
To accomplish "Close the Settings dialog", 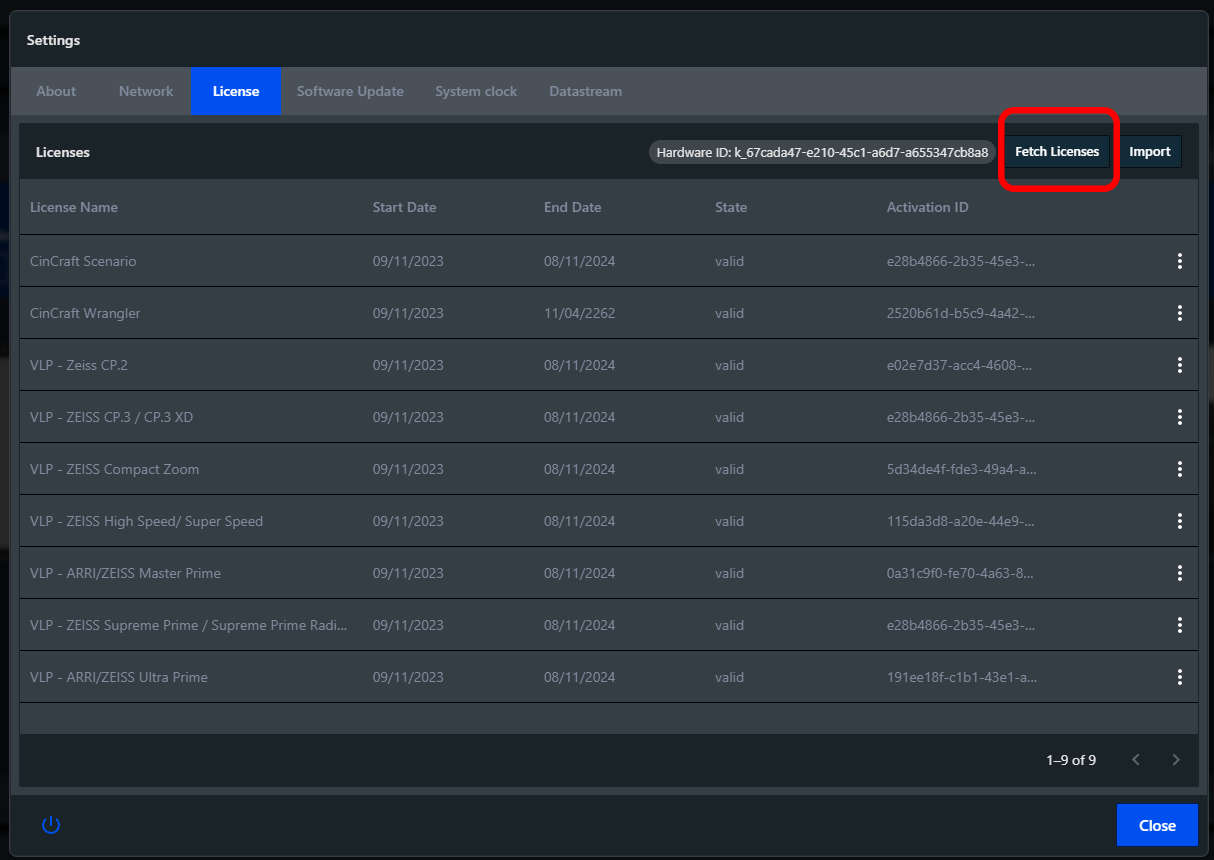I will click(x=1157, y=825).
